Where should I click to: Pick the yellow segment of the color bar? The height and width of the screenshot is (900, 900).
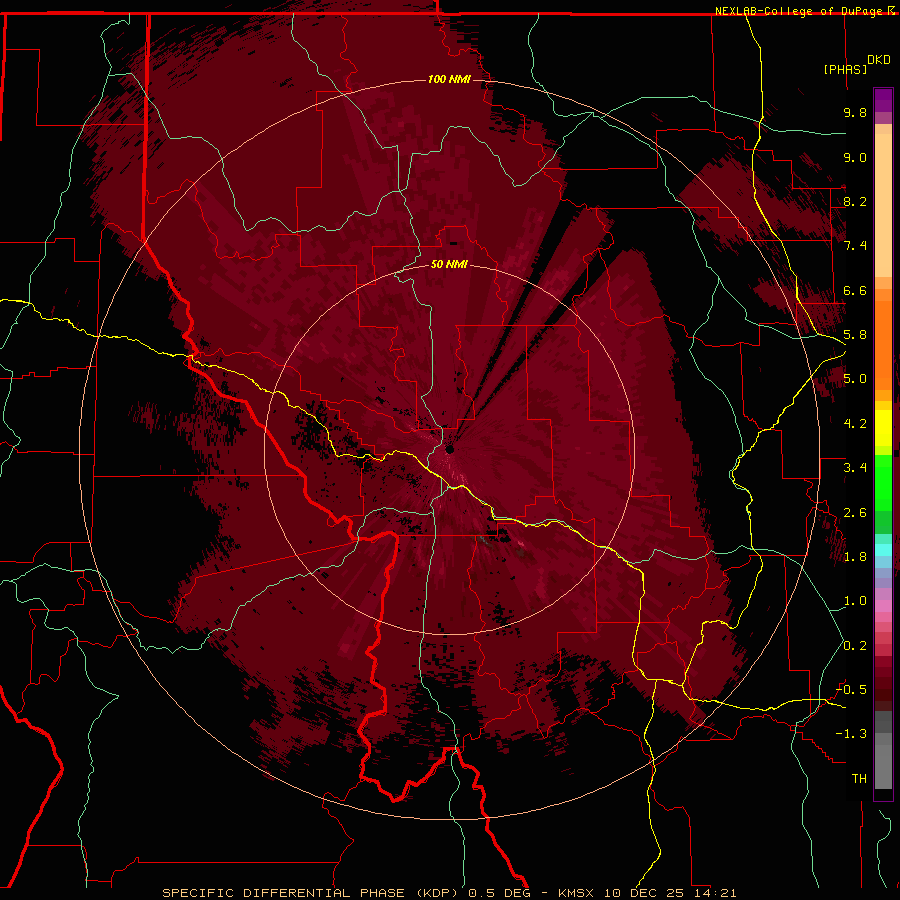coord(883,428)
